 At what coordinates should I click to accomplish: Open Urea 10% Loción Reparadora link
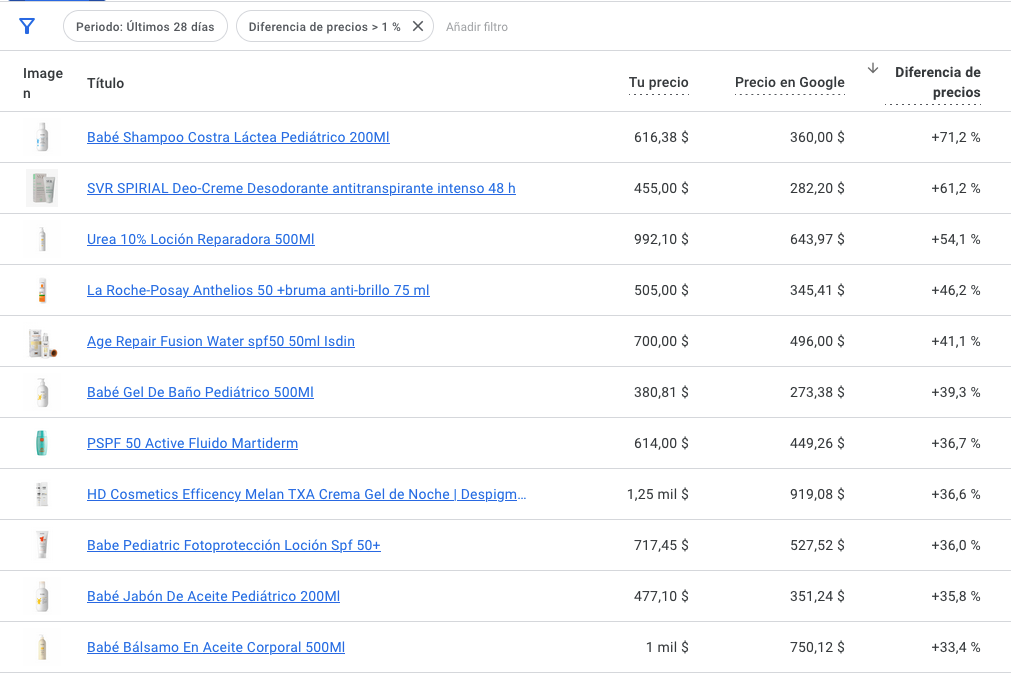[200, 239]
